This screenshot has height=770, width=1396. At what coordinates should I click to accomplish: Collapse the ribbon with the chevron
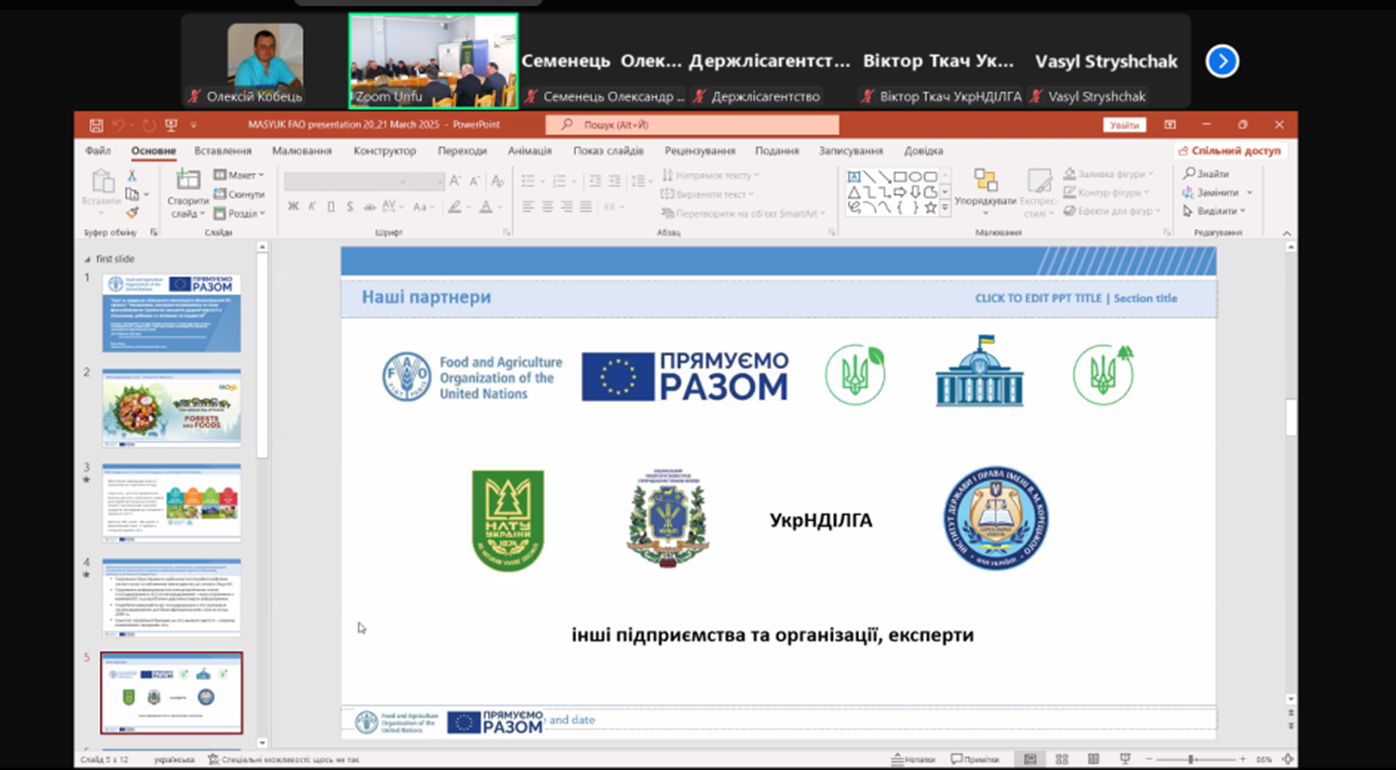click(1287, 233)
